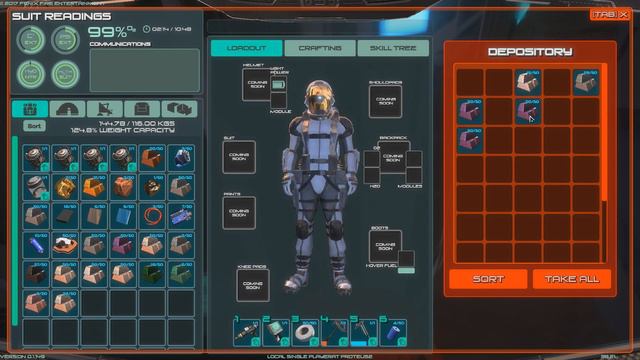
Task: Open the dome habitat category tab
Action: tap(67, 109)
